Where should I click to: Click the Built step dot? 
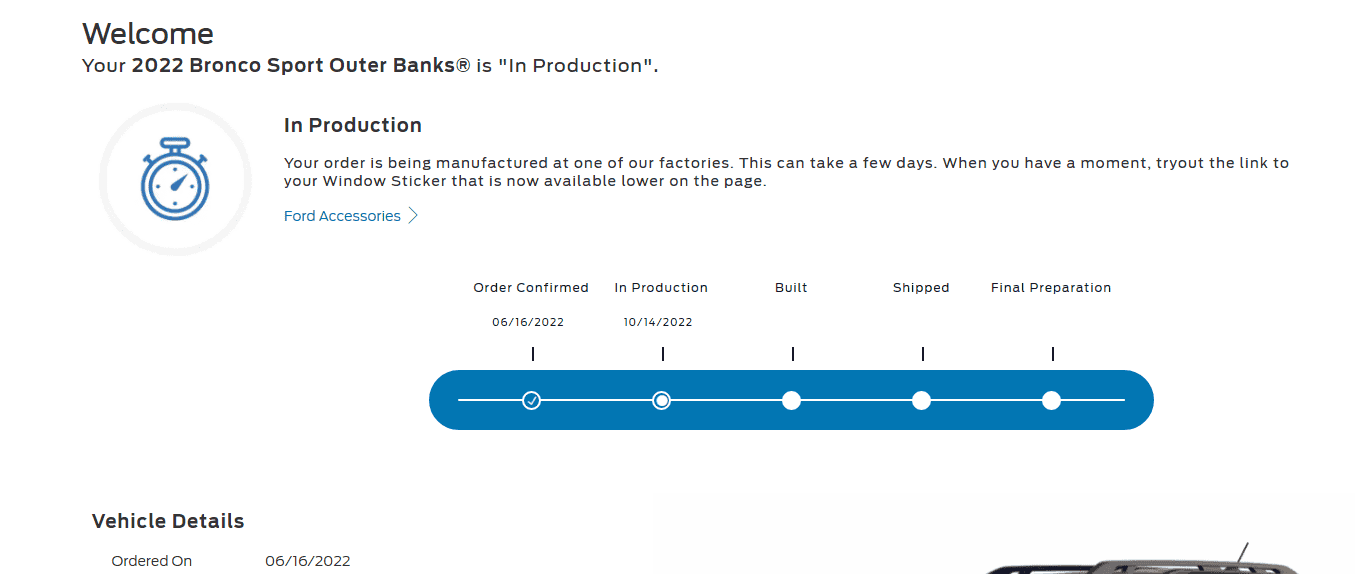(x=791, y=401)
